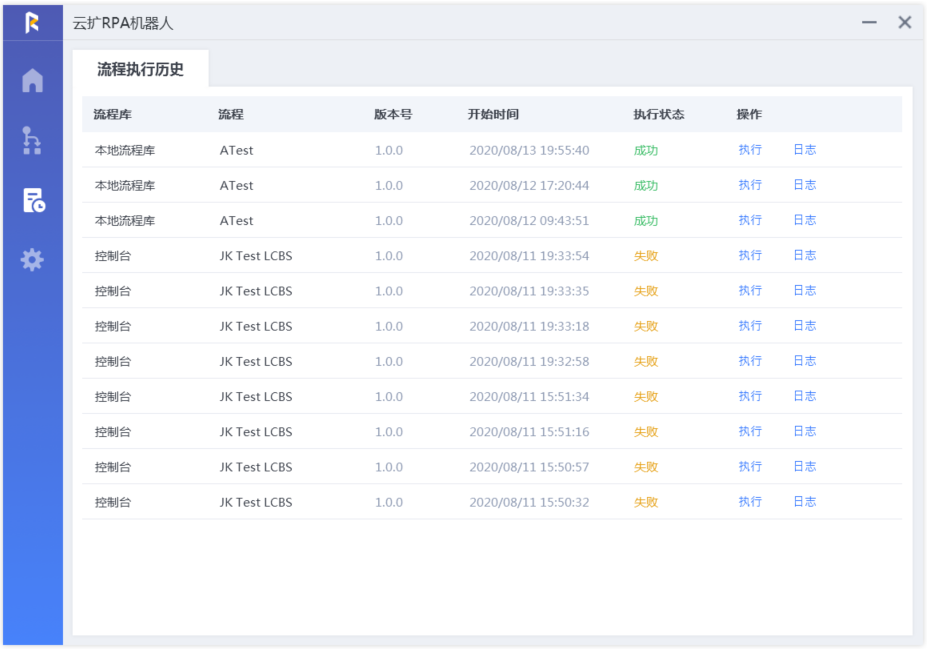Click 执行 for JK Test LCBS at 15:51:34

point(750,396)
